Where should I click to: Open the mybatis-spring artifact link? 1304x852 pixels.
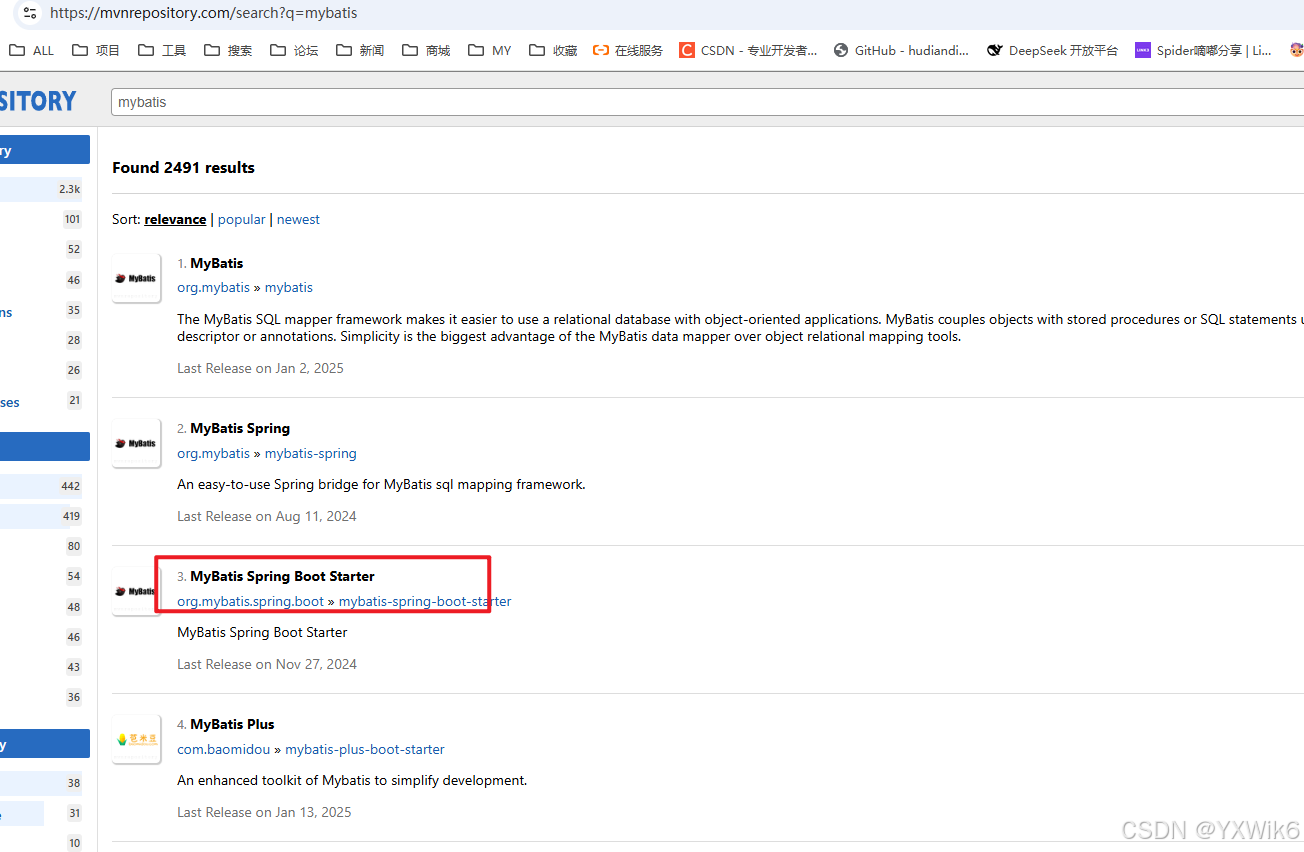pos(311,453)
